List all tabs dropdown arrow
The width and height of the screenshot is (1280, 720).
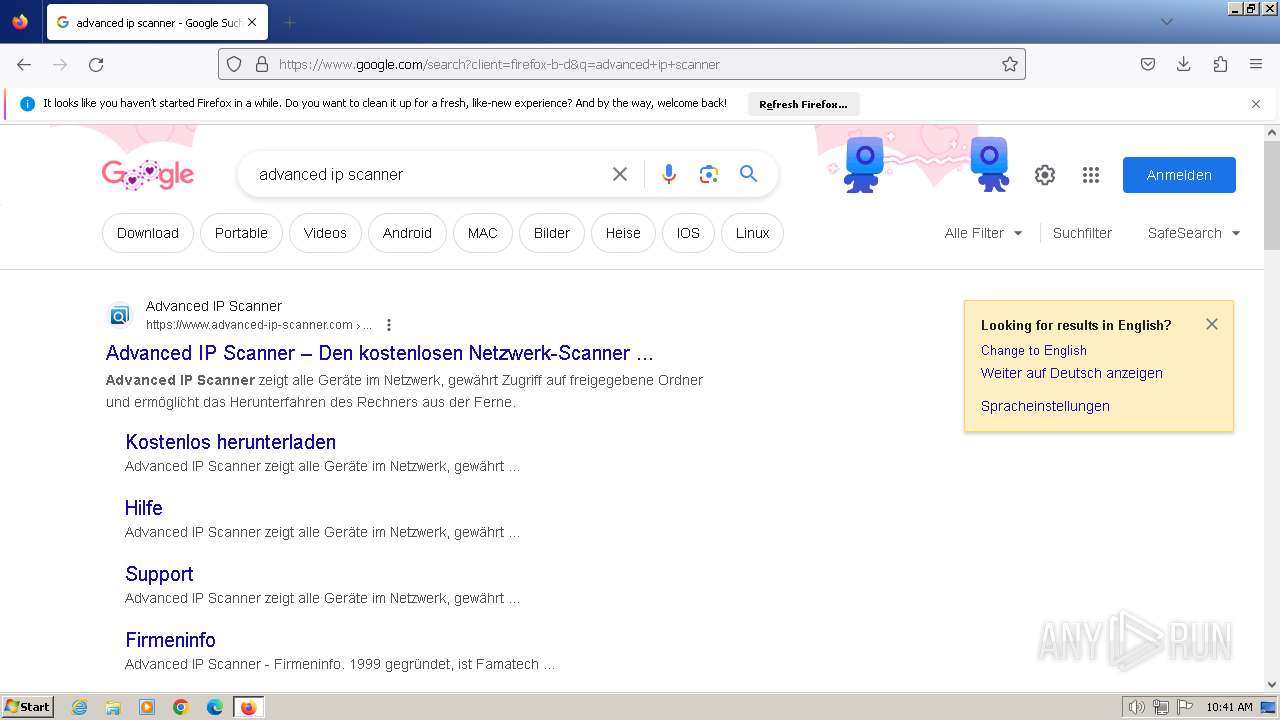click(1166, 22)
